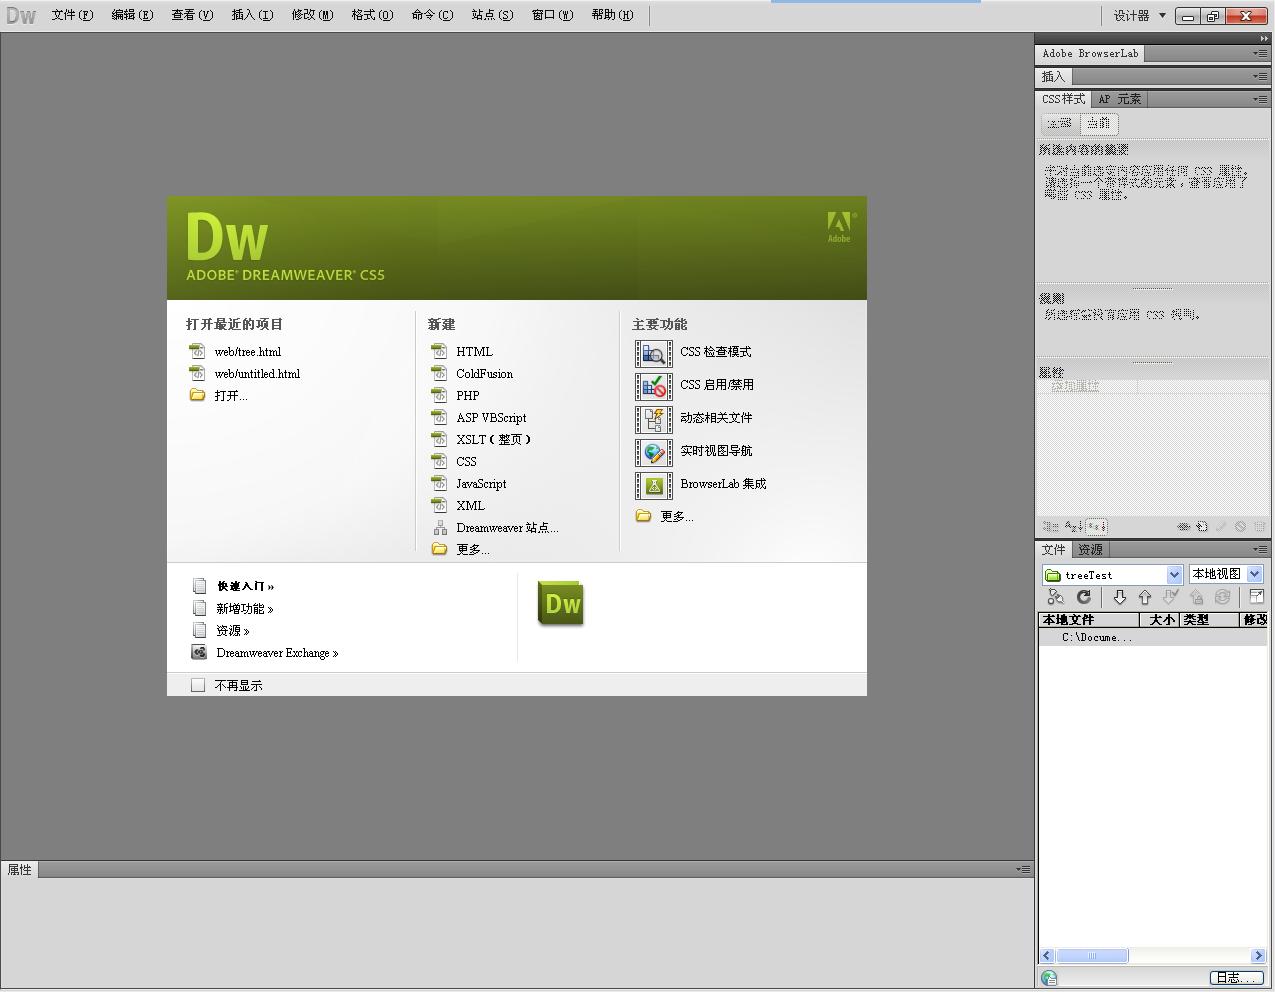Screen dimensions: 1275x992
Task: Click 更多... under 主要功能
Action: tap(677, 517)
